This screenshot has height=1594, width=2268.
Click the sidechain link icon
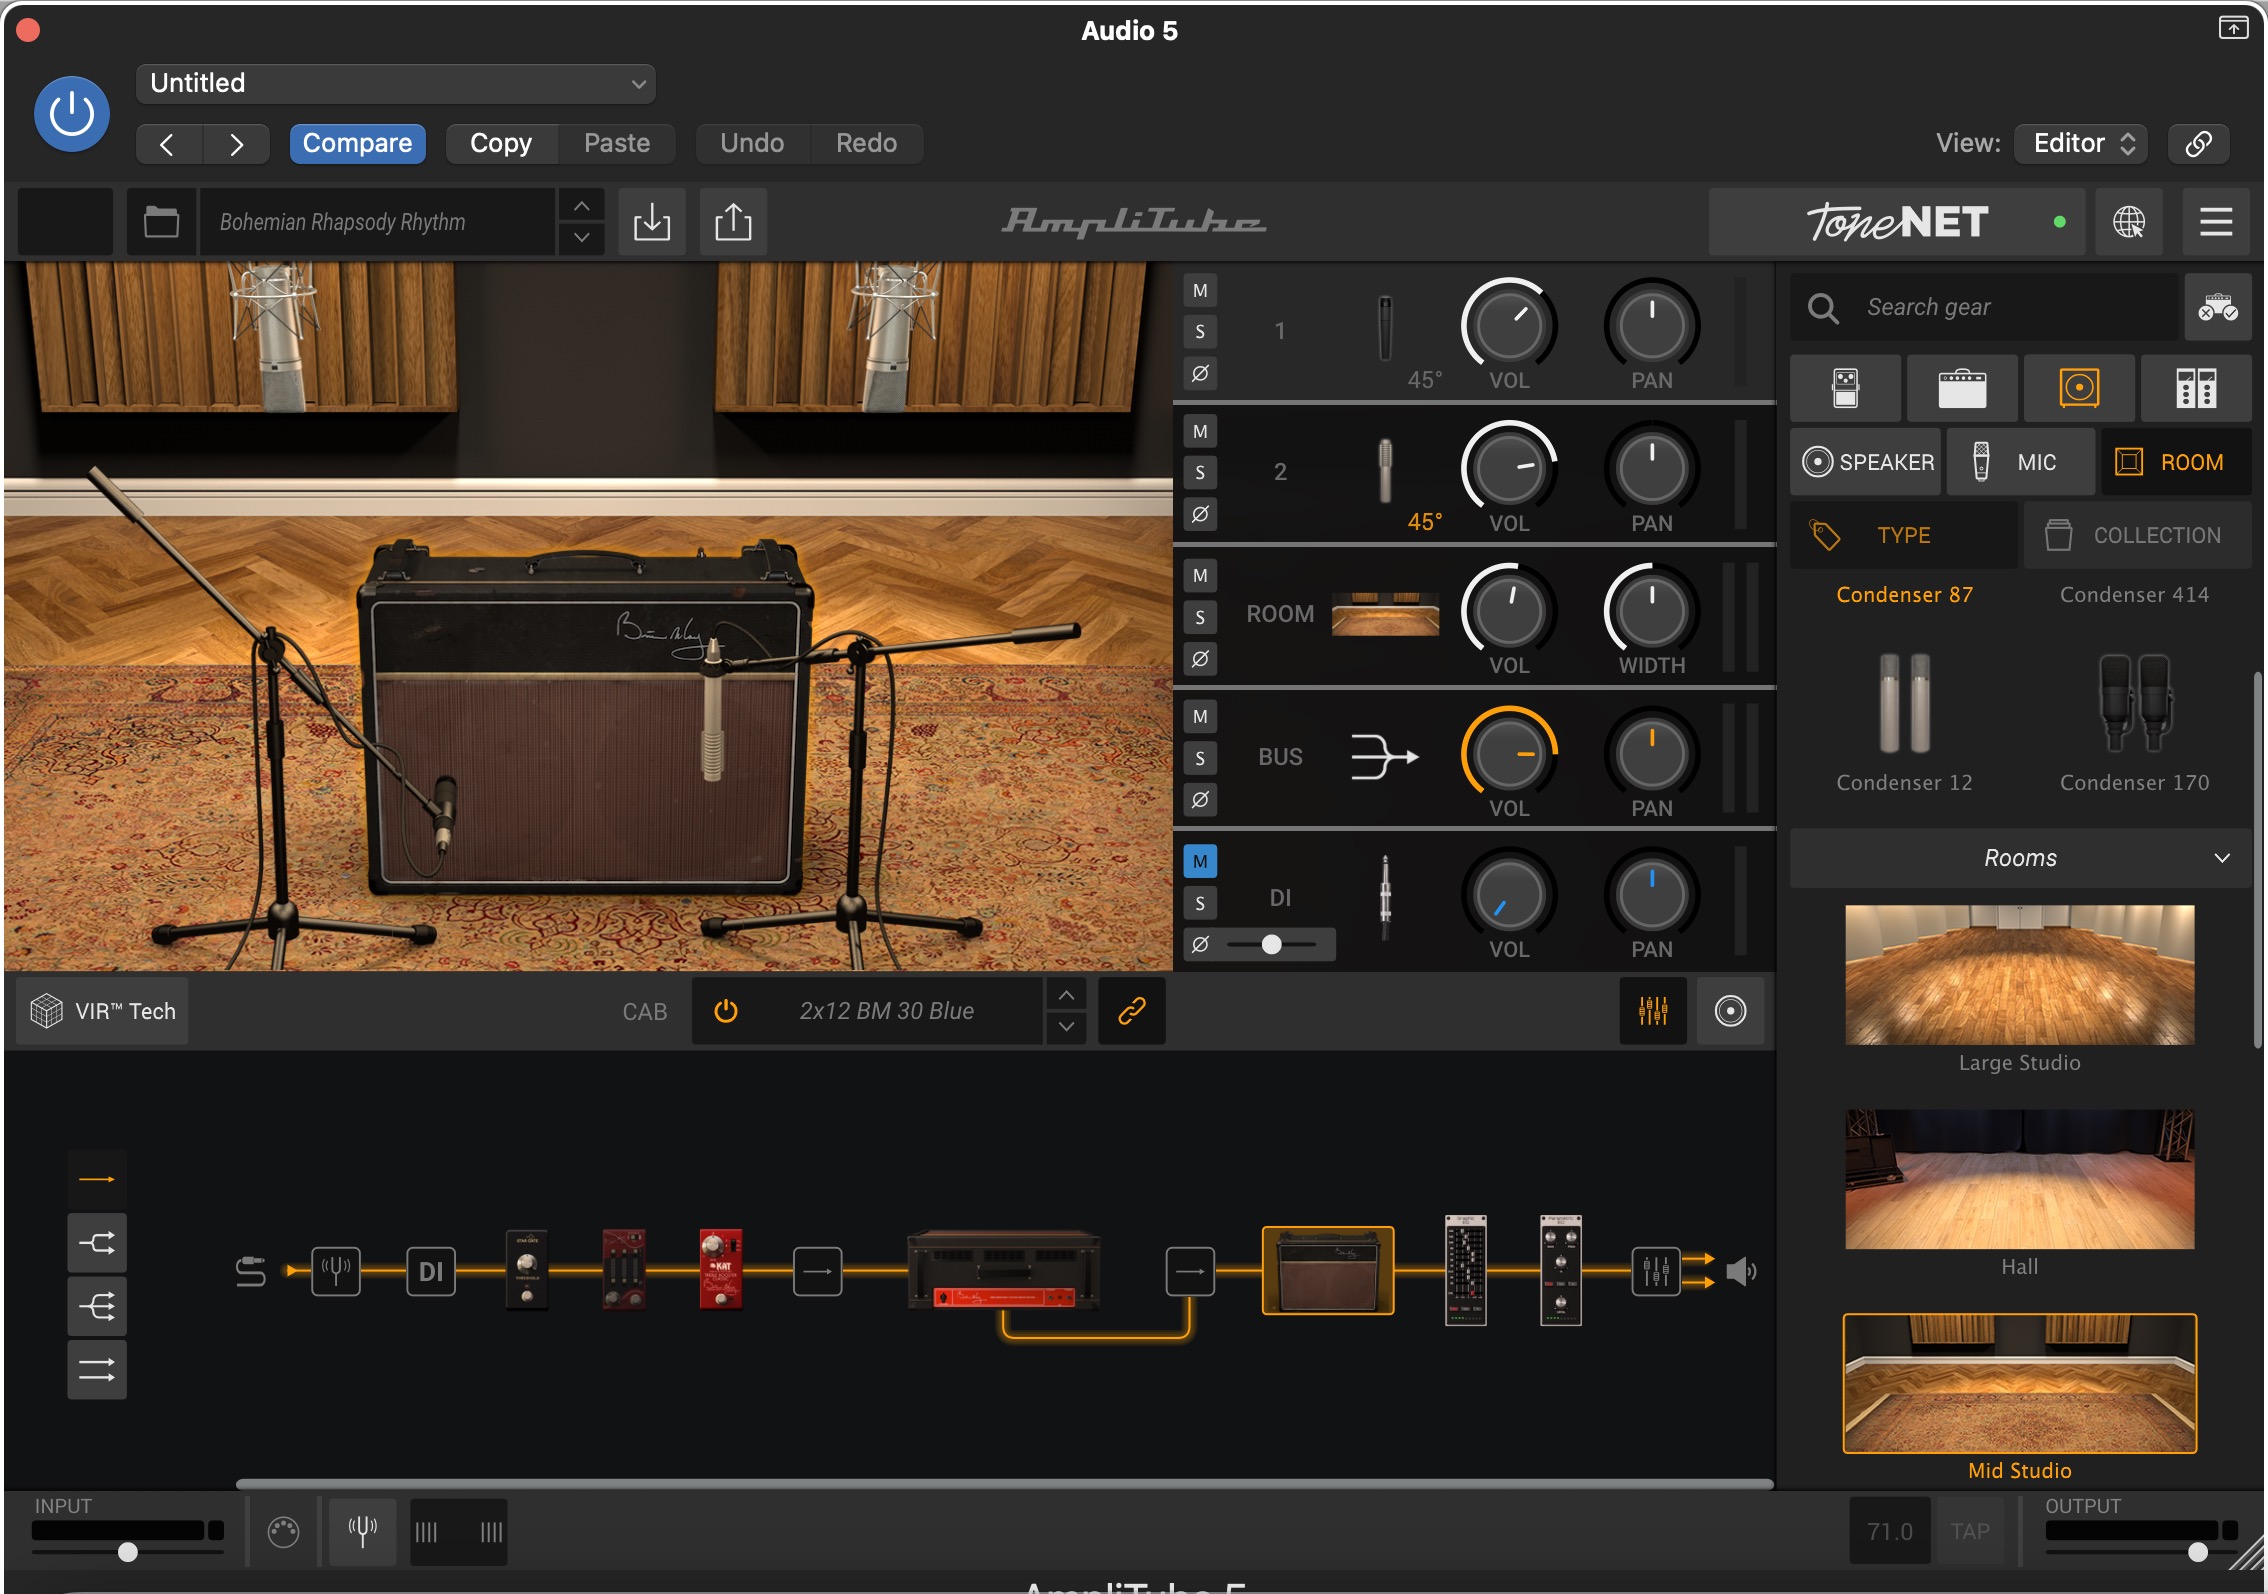tap(2198, 144)
